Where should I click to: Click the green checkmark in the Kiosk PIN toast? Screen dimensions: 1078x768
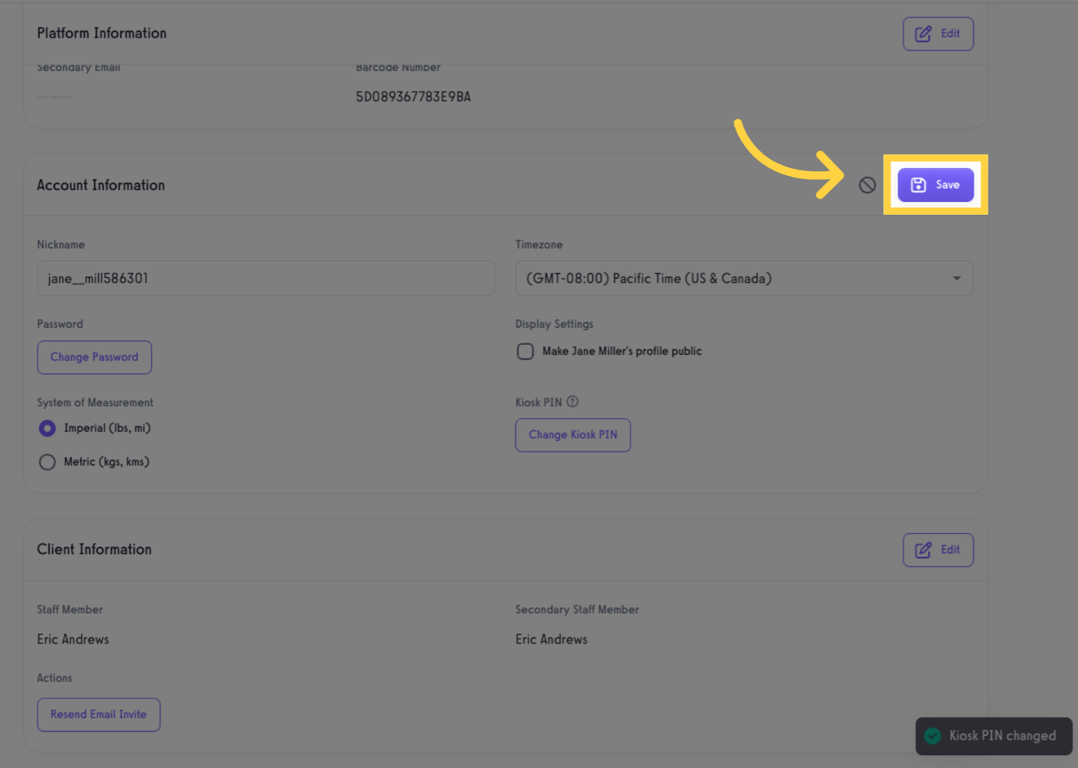tap(931, 736)
